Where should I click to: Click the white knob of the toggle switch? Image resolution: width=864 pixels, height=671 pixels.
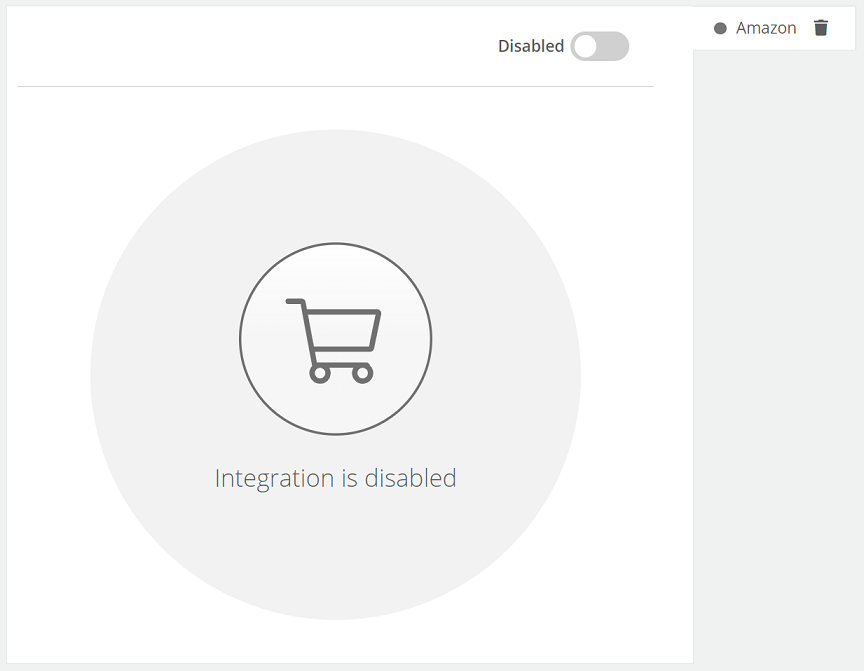(586, 46)
